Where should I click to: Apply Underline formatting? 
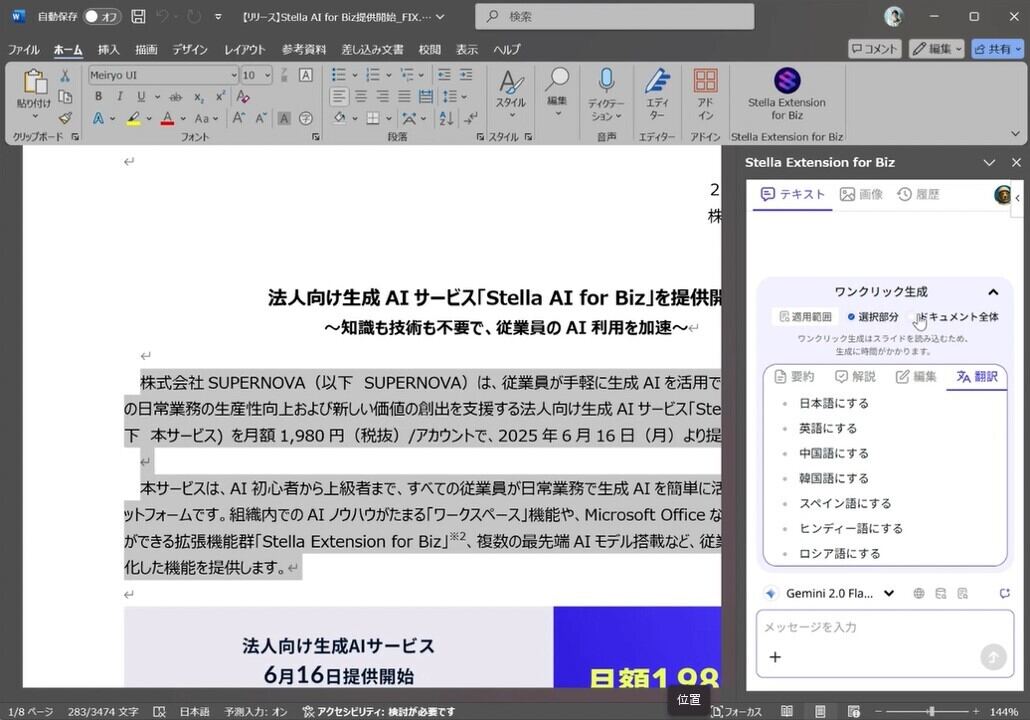click(x=141, y=97)
